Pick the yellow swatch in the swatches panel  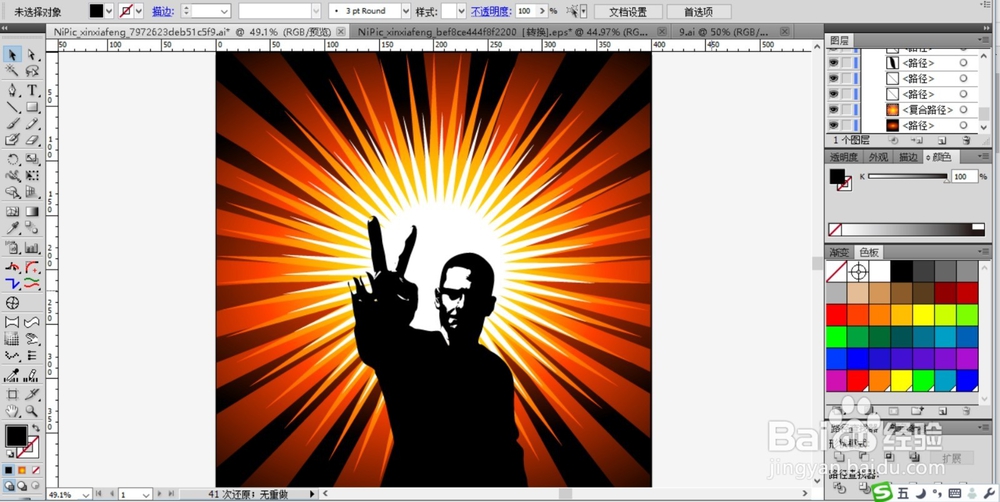pyautogui.click(x=922, y=314)
